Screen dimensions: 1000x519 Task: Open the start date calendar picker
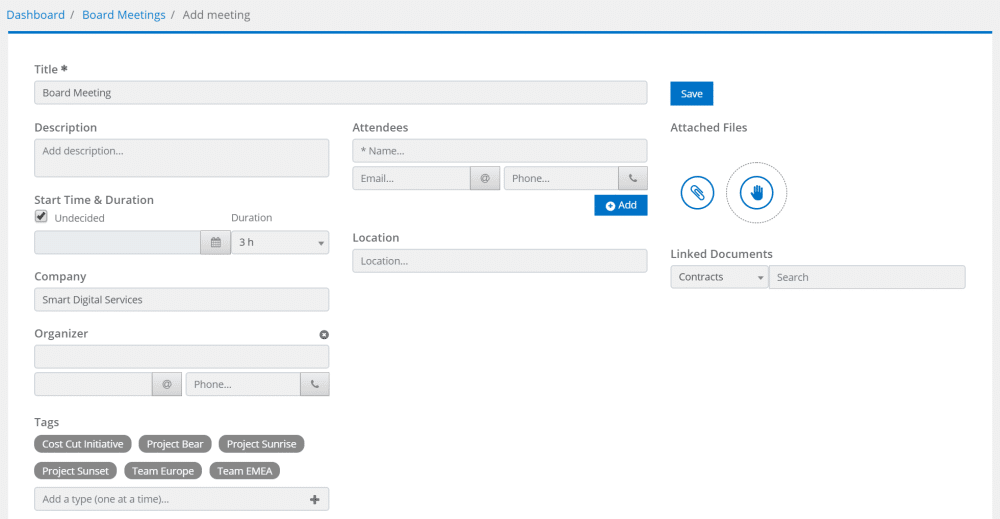[x=216, y=242]
